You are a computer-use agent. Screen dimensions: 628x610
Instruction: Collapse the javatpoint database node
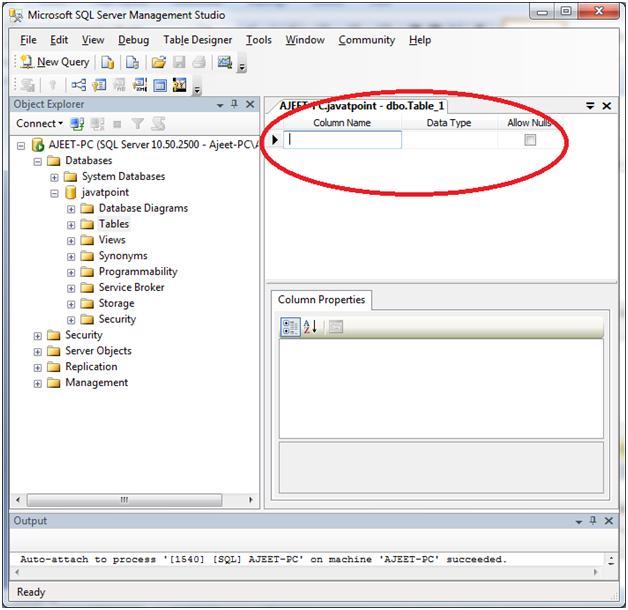point(54,193)
